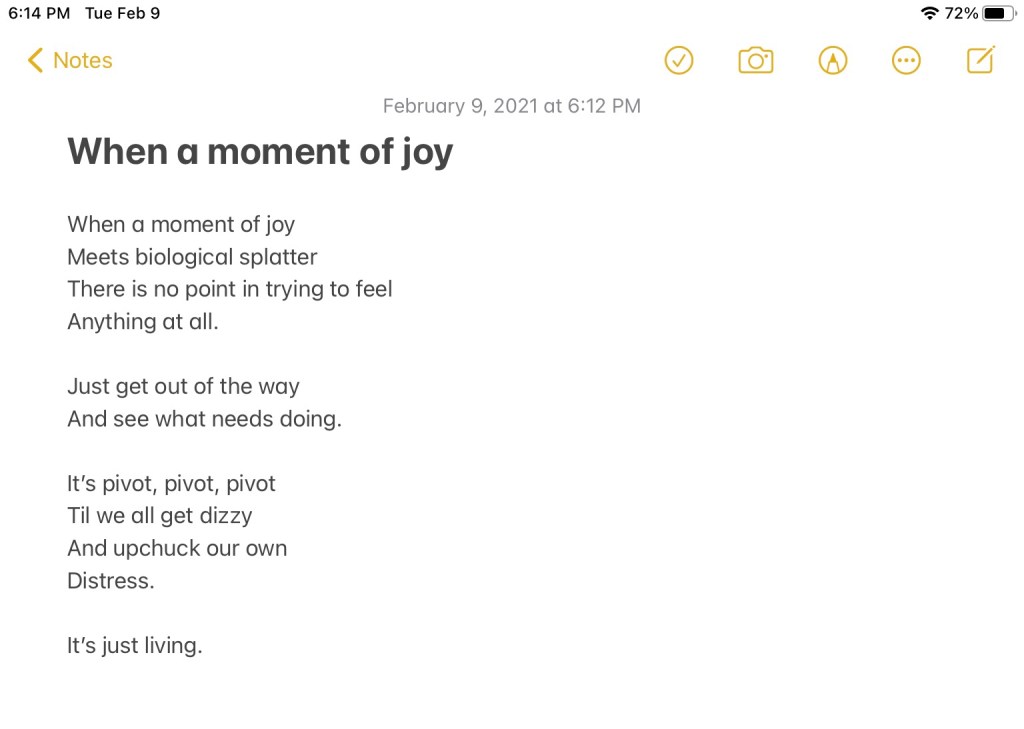
Task: Click the line "There is no point in trying to feel"
Action: 229,289
